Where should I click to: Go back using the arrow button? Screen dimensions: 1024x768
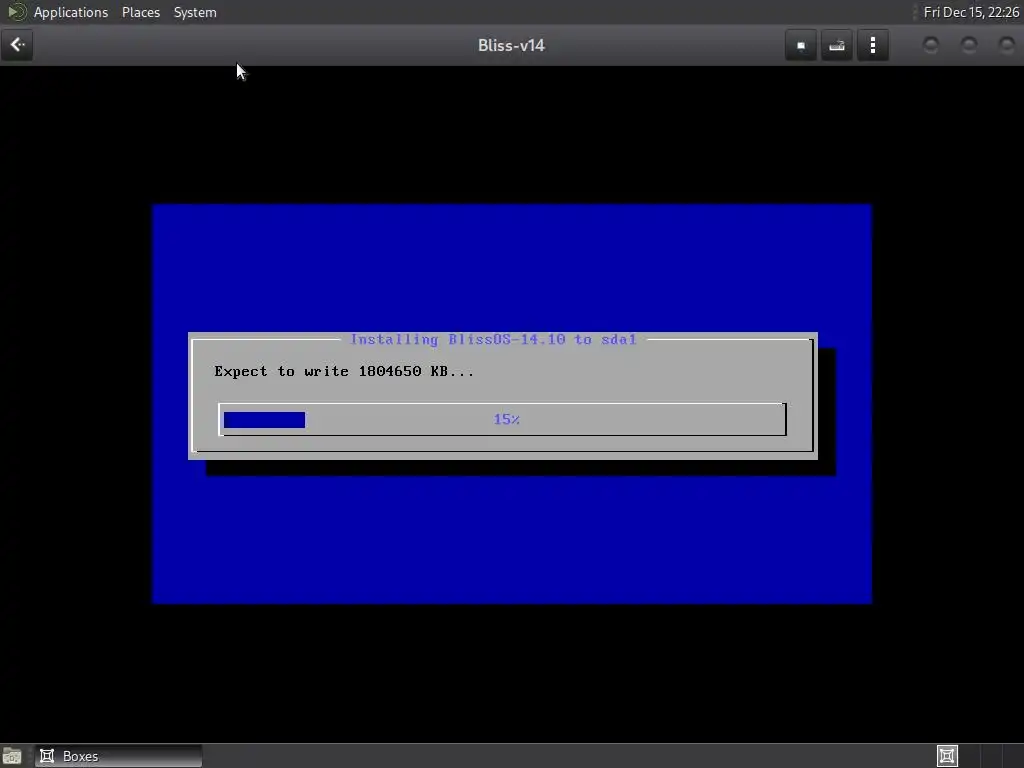(17, 45)
